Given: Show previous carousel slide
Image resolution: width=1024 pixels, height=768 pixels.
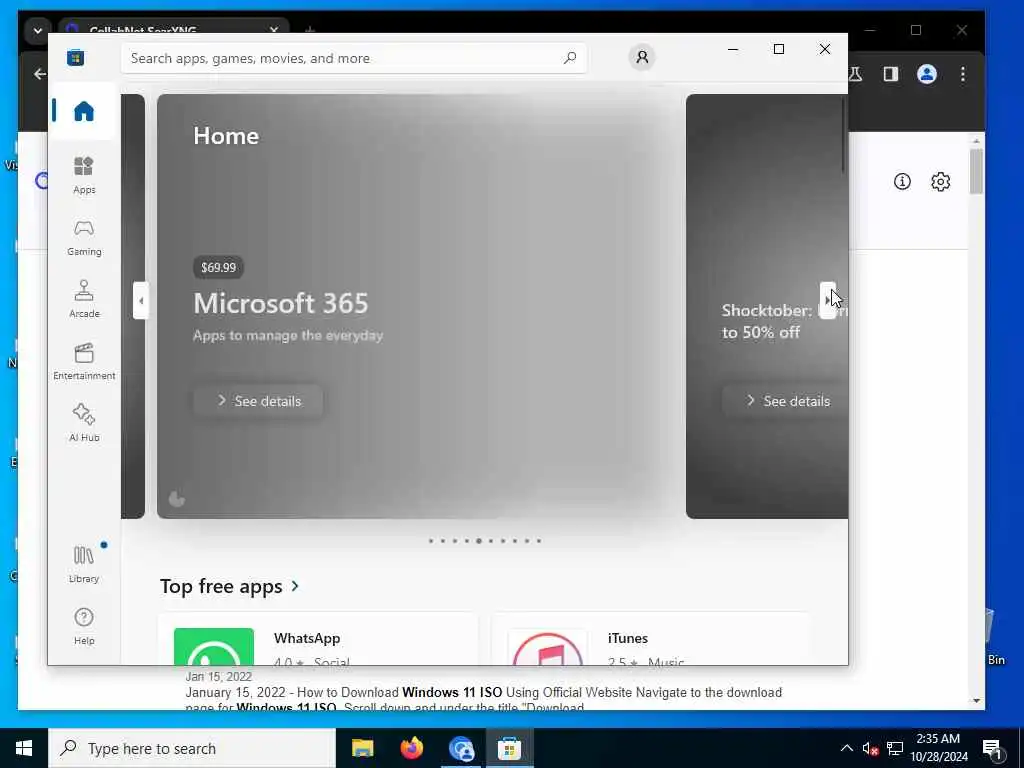Looking at the screenshot, I should coord(140,300).
